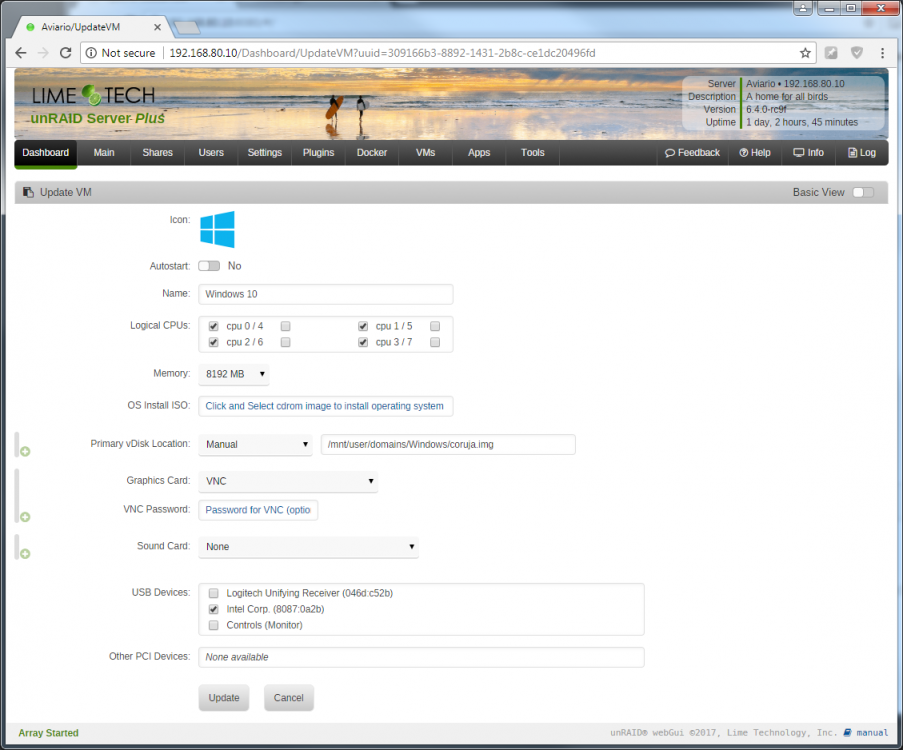This screenshot has height=750, width=903.
Task: Click the Update button
Action: [x=224, y=698]
